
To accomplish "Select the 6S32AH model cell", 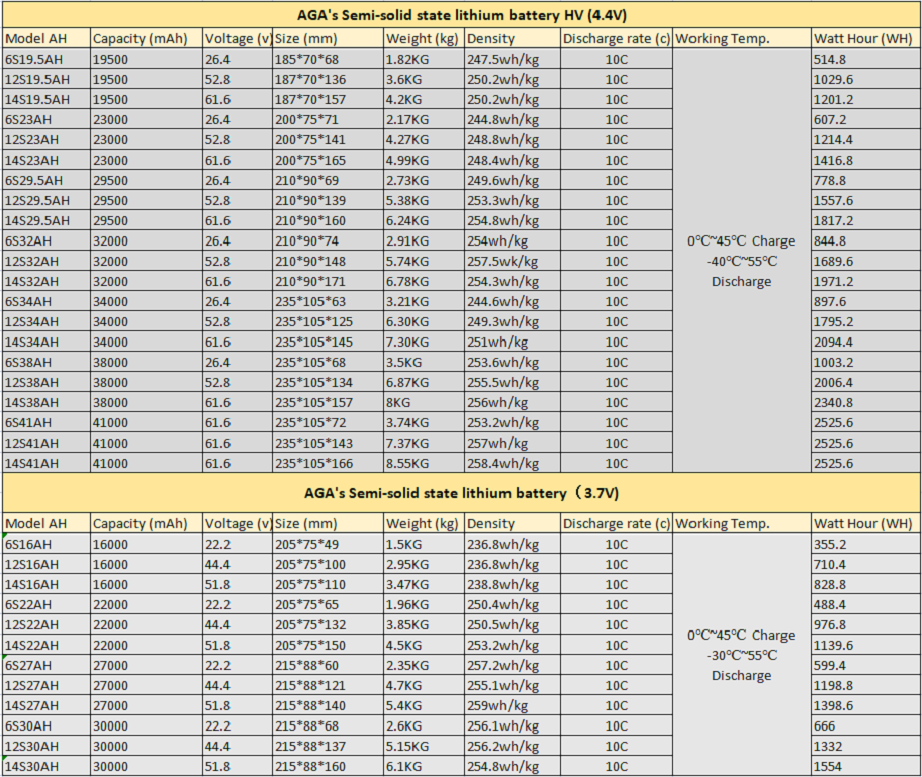I will pyautogui.click(x=46, y=241).
